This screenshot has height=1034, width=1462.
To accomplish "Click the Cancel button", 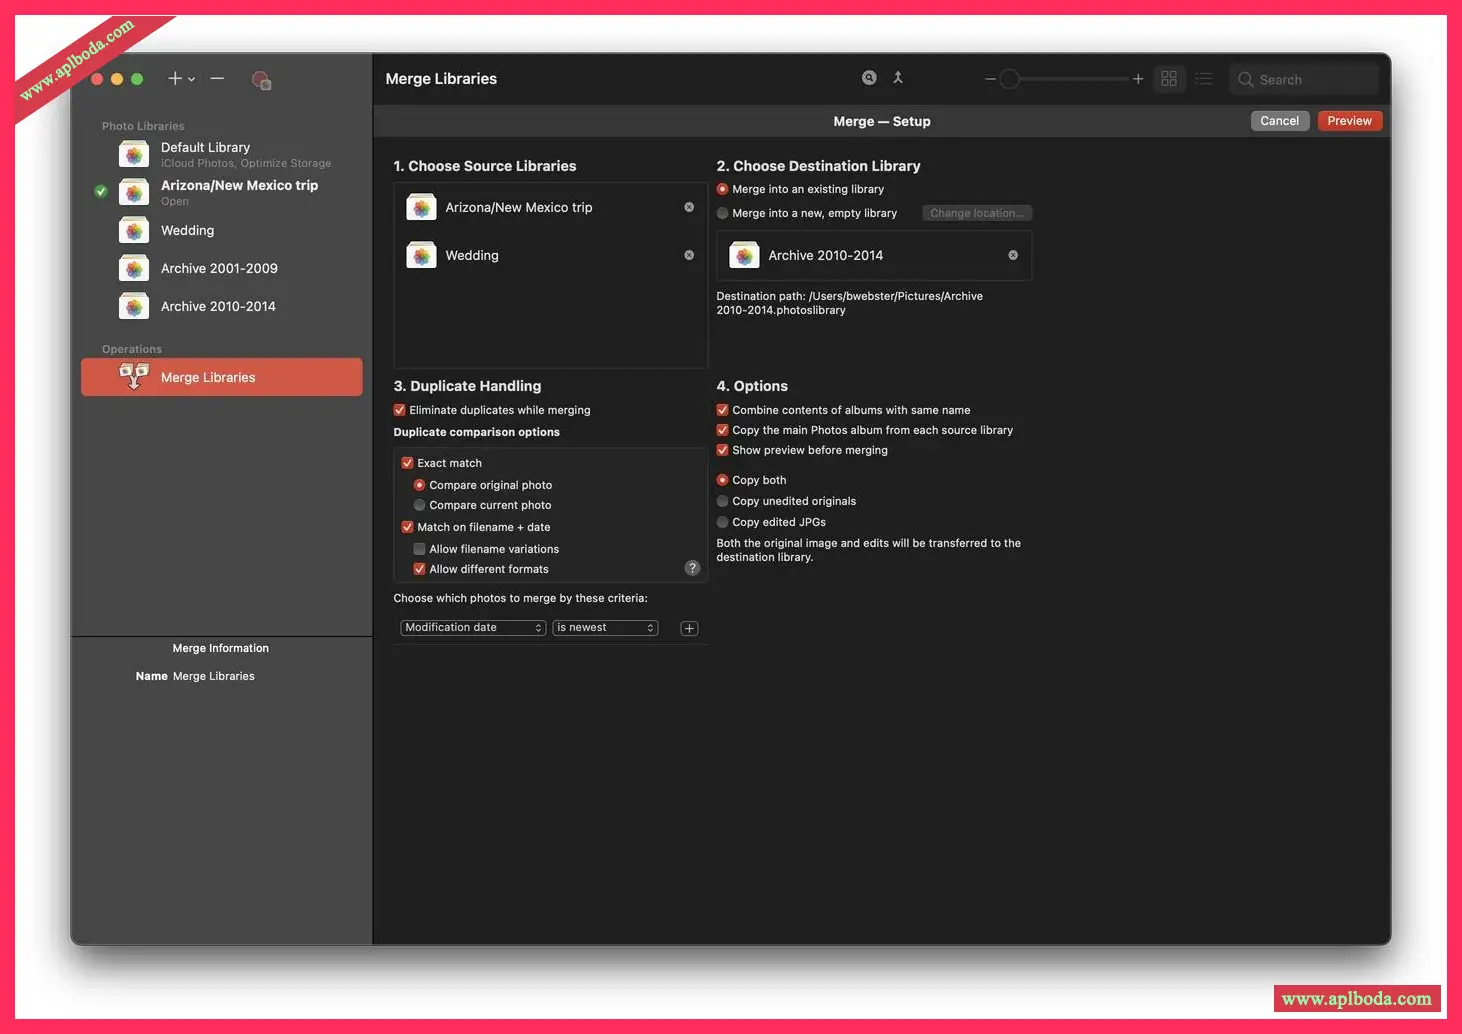I will pyautogui.click(x=1279, y=120).
